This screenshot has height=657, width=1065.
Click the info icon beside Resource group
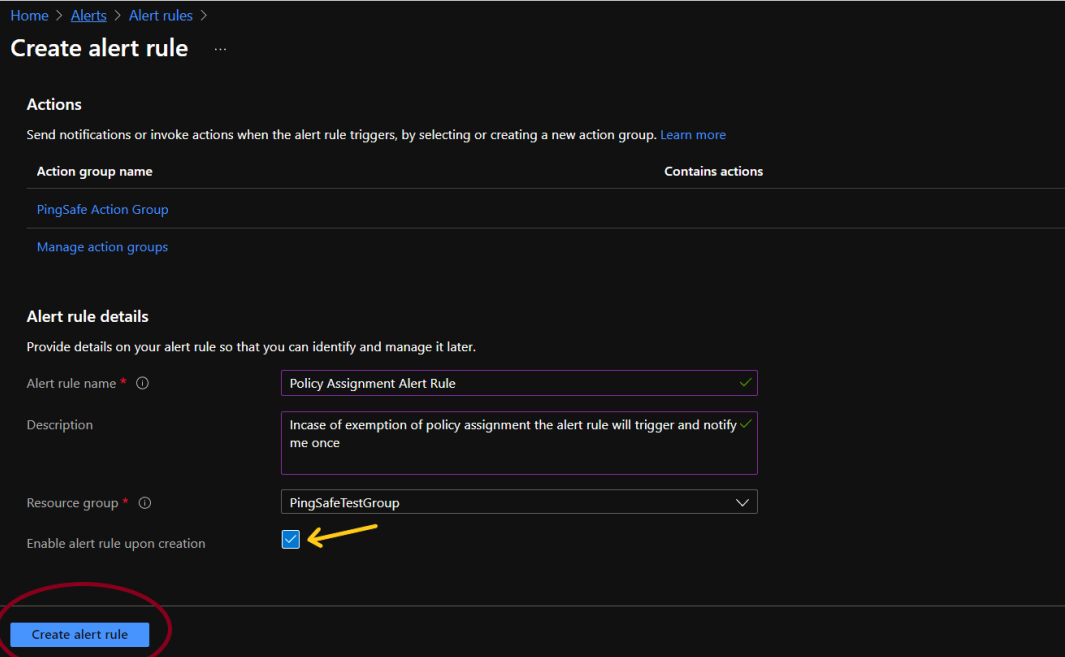click(x=144, y=503)
